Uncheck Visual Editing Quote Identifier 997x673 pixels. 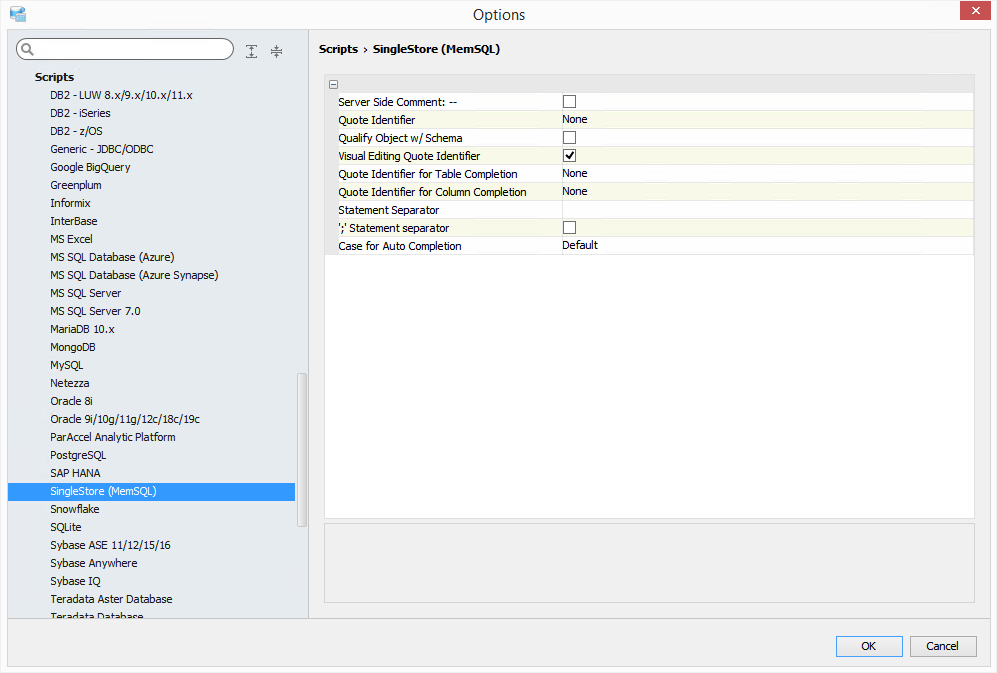(x=569, y=156)
